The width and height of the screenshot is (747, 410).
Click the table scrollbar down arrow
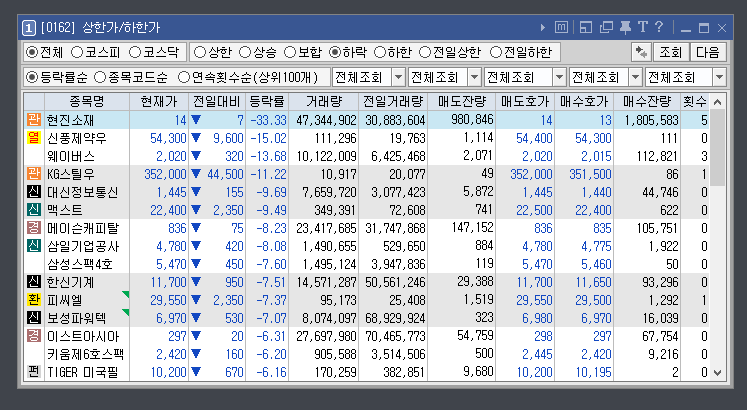[x=718, y=373]
